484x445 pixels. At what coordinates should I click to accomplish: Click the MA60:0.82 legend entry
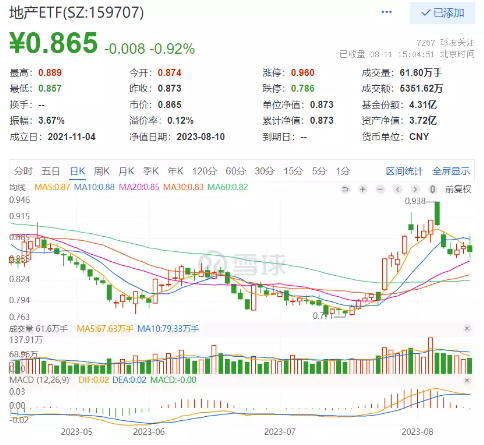point(228,187)
